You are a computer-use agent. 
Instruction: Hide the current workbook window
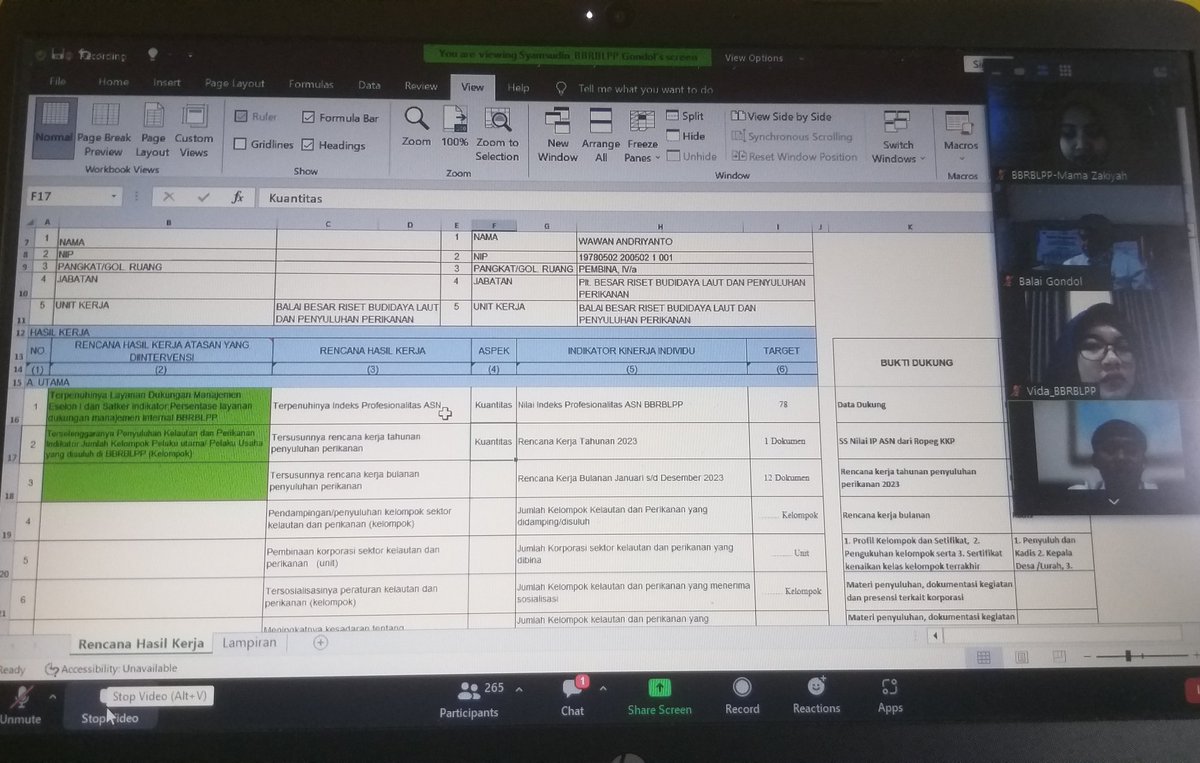pyautogui.click(x=685, y=136)
